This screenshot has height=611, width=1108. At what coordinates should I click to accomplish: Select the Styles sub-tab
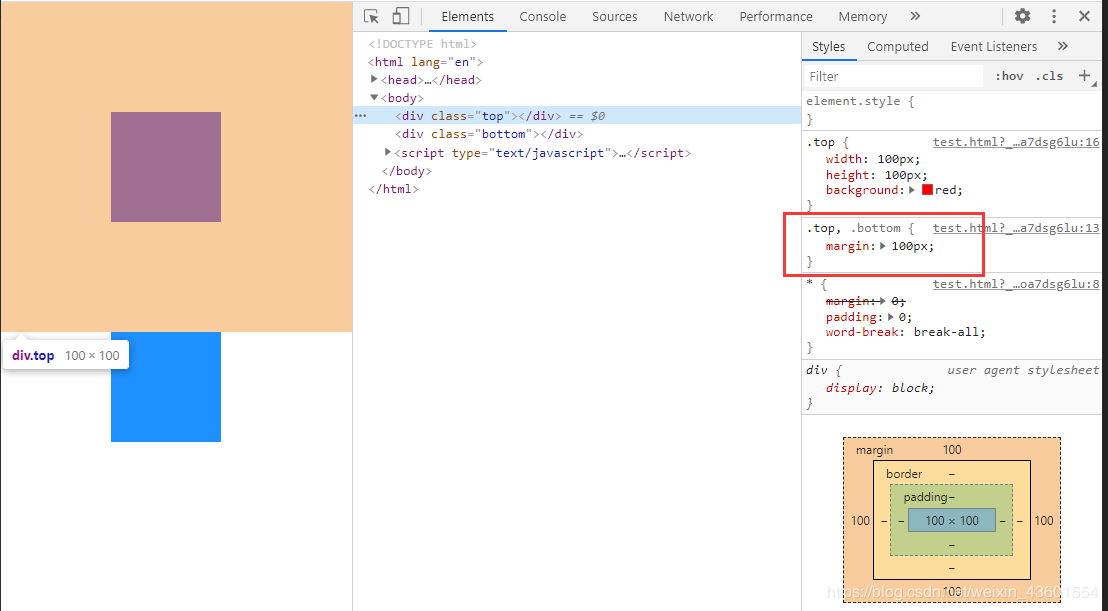pos(828,47)
